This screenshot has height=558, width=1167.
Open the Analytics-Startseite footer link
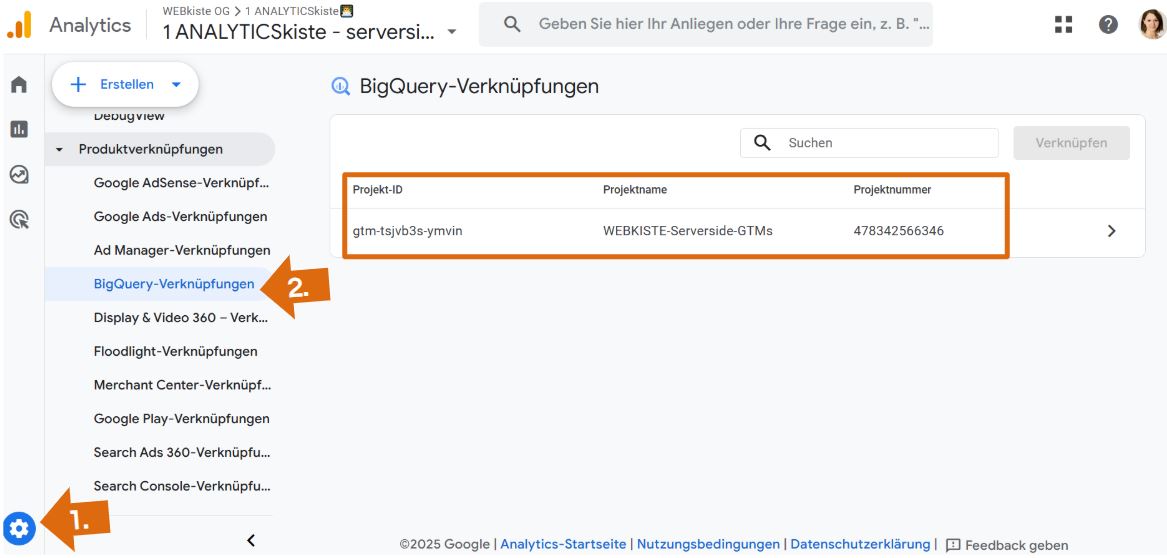[x=563, y=545]
